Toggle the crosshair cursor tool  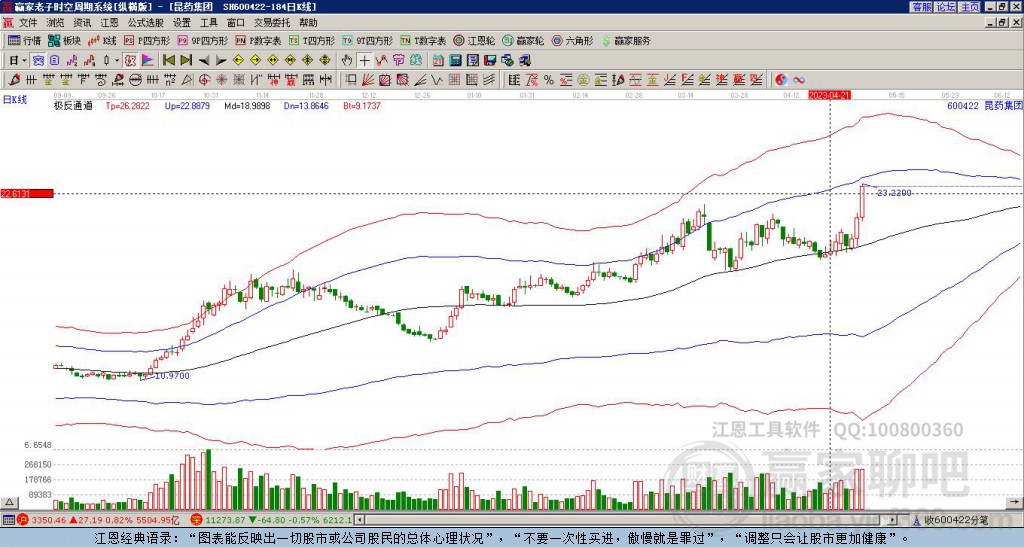[364, 61]
